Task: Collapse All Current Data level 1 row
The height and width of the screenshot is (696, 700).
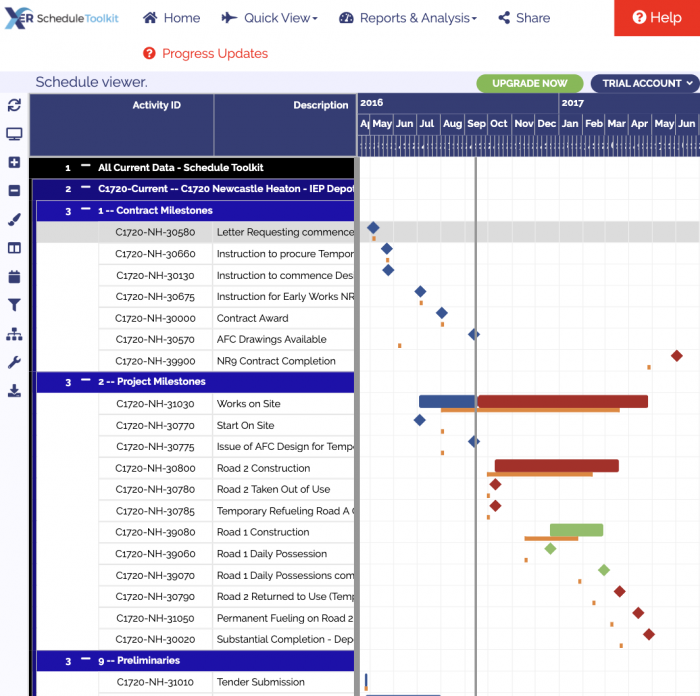Action: click(x=85, y=166)
